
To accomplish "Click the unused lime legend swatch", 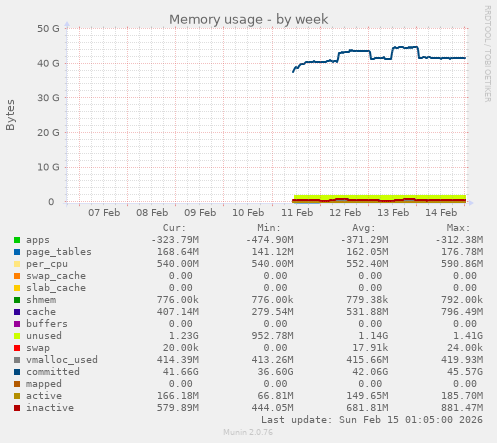I will pos(17,336).
